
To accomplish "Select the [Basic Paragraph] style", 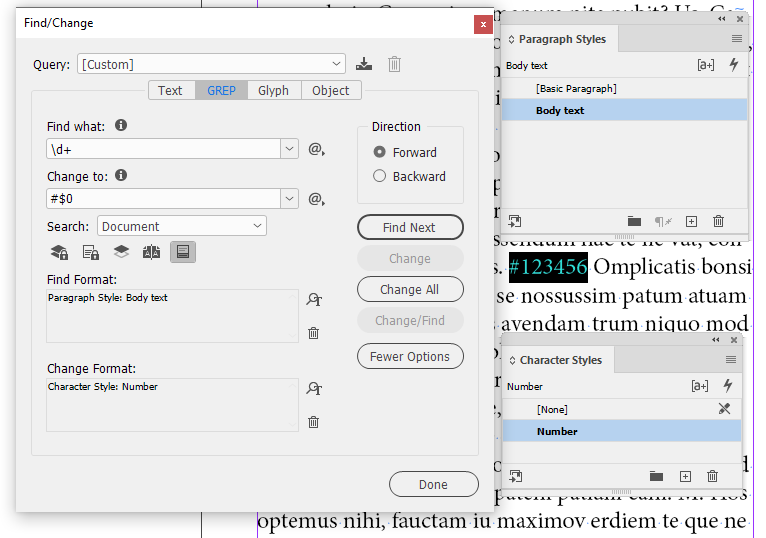I will click(x=576, y=89).
